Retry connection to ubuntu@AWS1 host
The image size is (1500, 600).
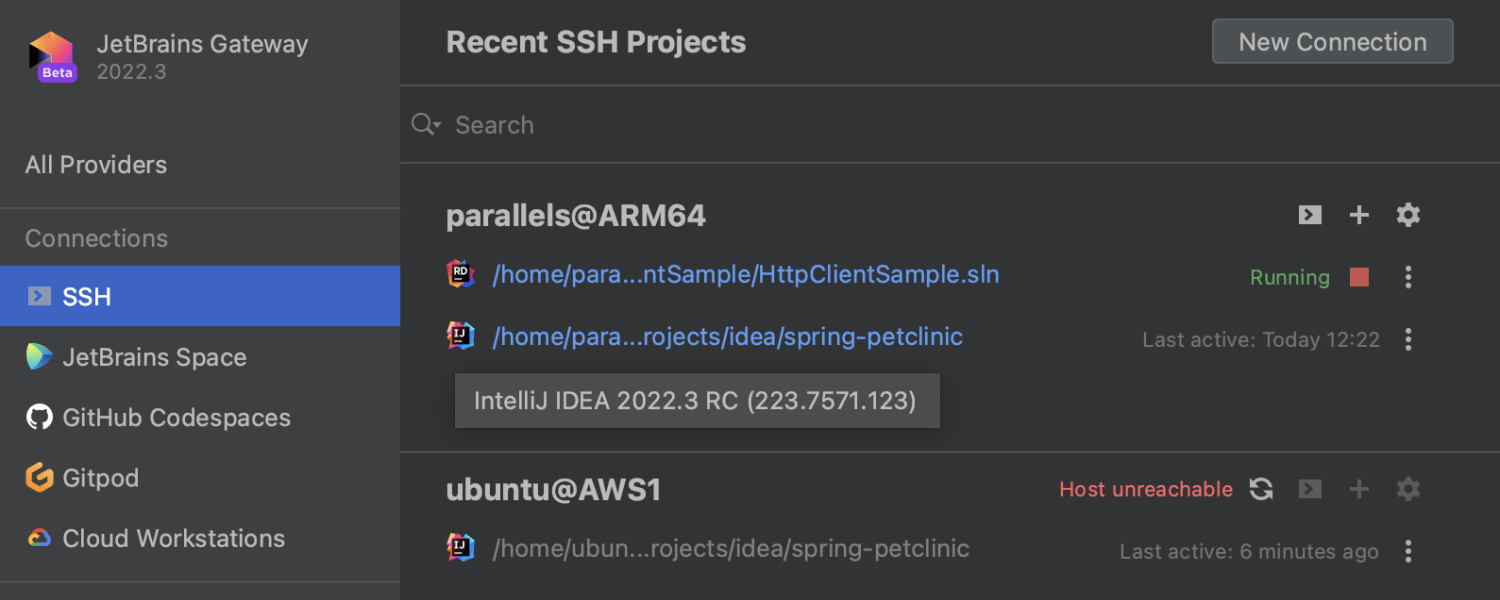tap(1261, 489)
